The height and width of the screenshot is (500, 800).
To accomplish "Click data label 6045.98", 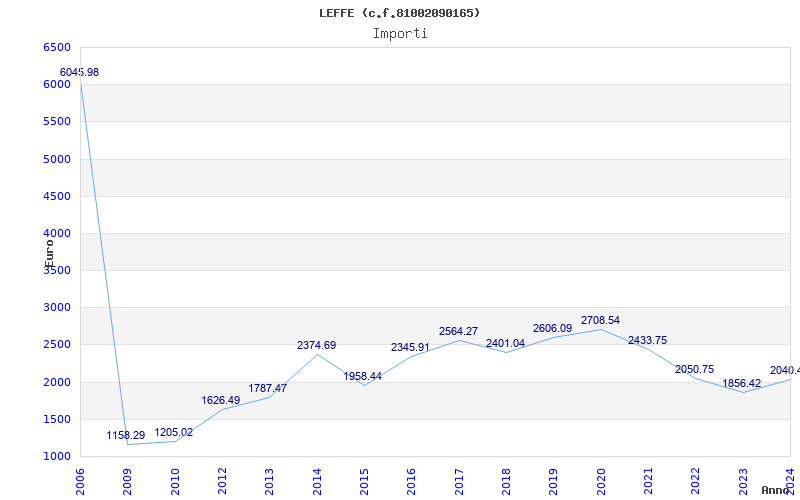I will pyautogui.click(x=79, y=72).
